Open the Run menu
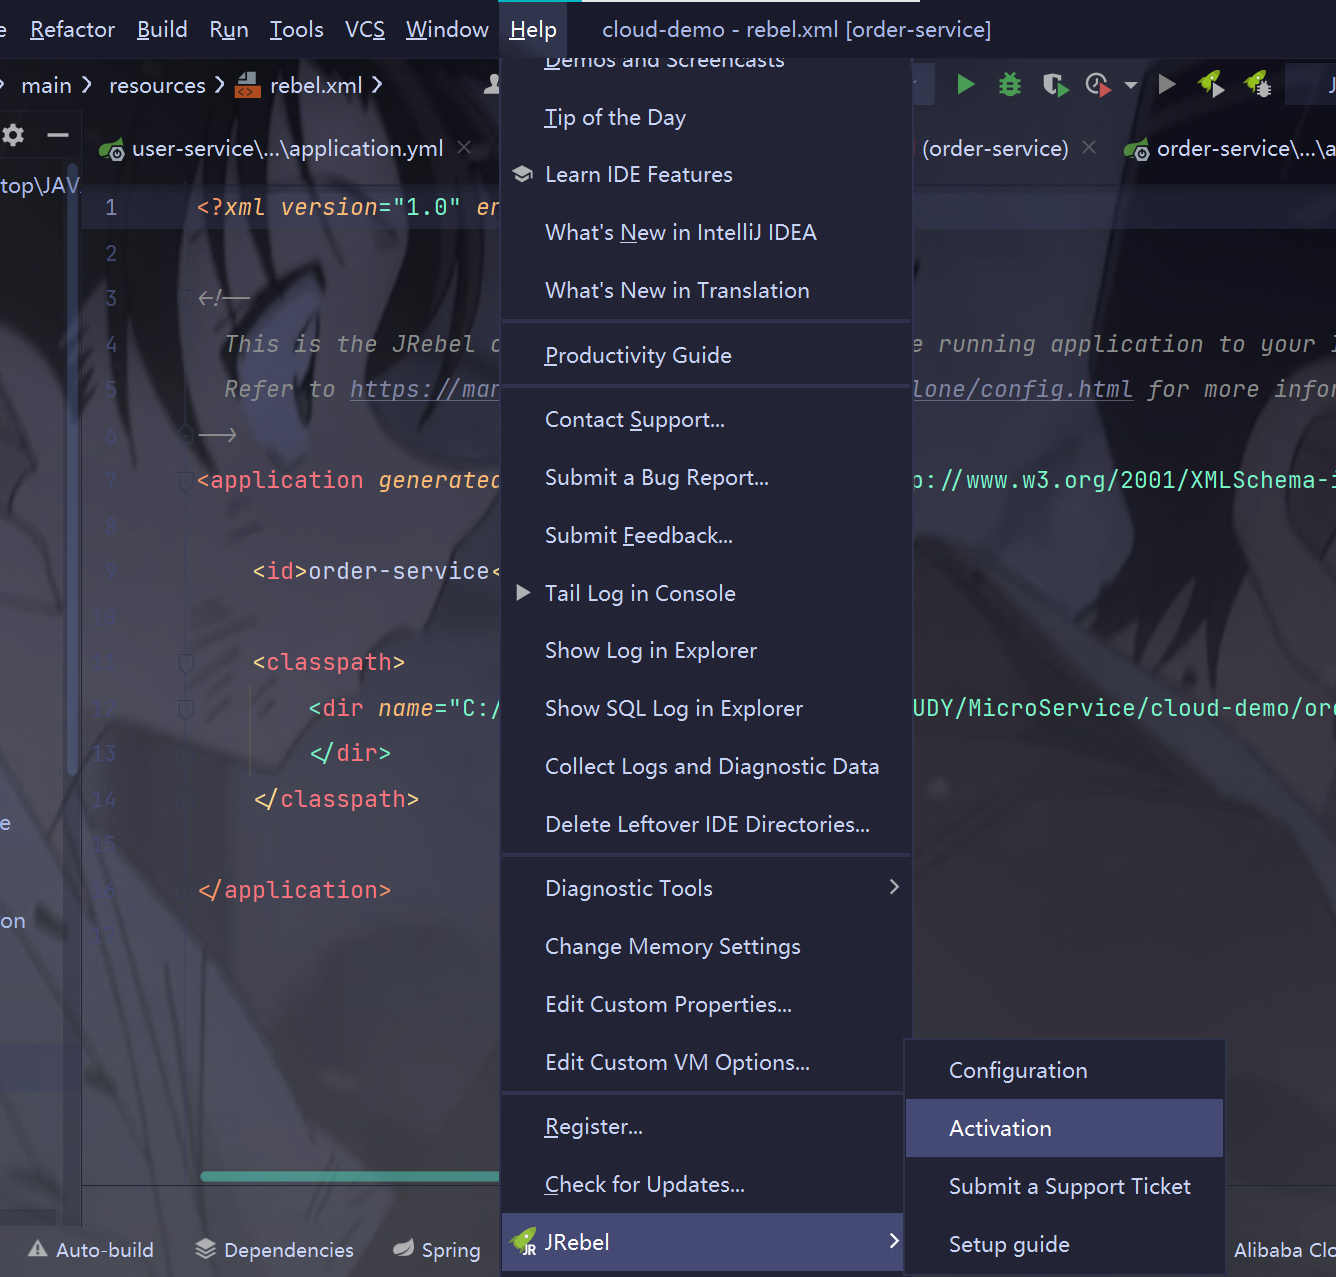 (229, 29)
